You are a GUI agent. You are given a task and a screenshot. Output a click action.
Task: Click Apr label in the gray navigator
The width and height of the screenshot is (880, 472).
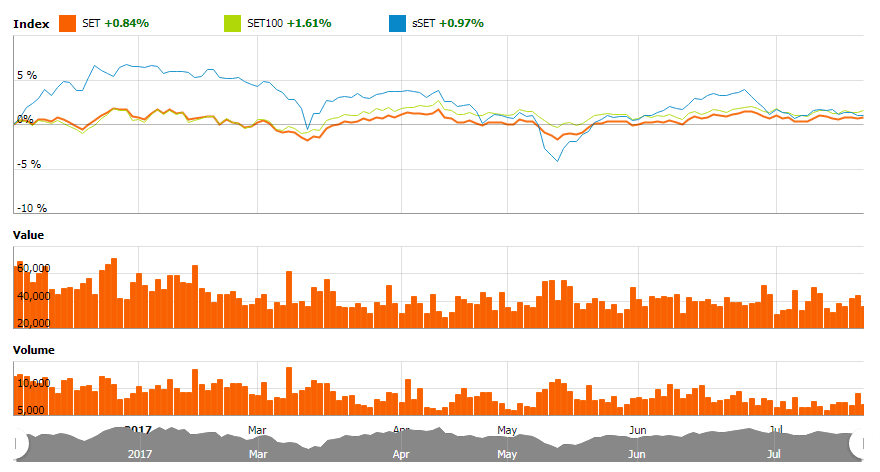[402, 452]
